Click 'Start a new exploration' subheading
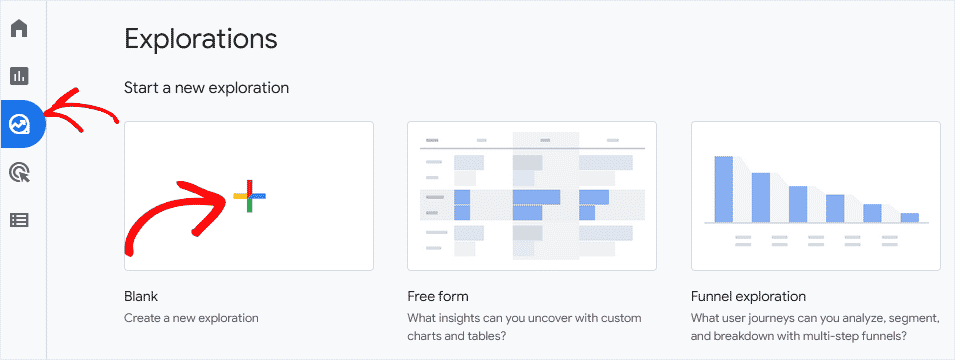The width and height of the screenshot is (955, 360). (206, 88)
